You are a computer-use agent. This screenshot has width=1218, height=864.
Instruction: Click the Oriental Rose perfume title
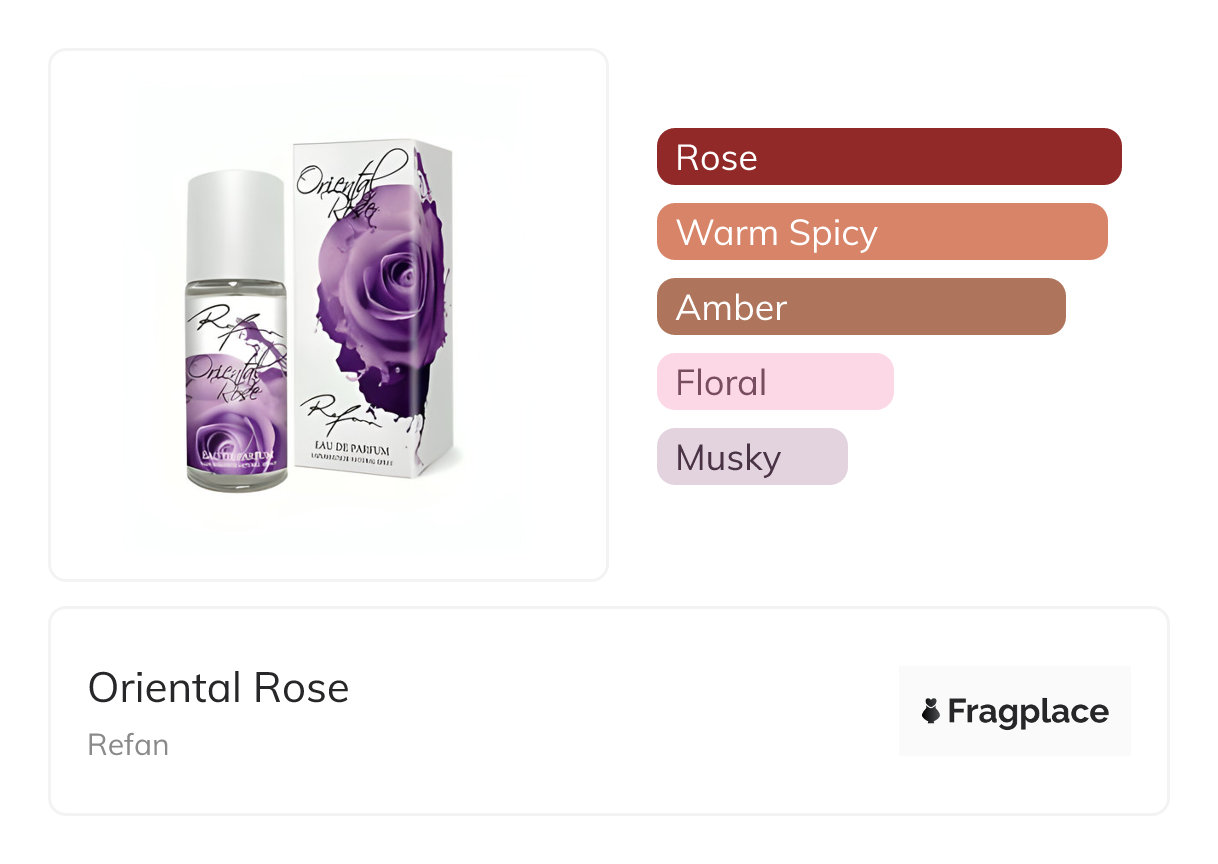[x=218, y=688]
